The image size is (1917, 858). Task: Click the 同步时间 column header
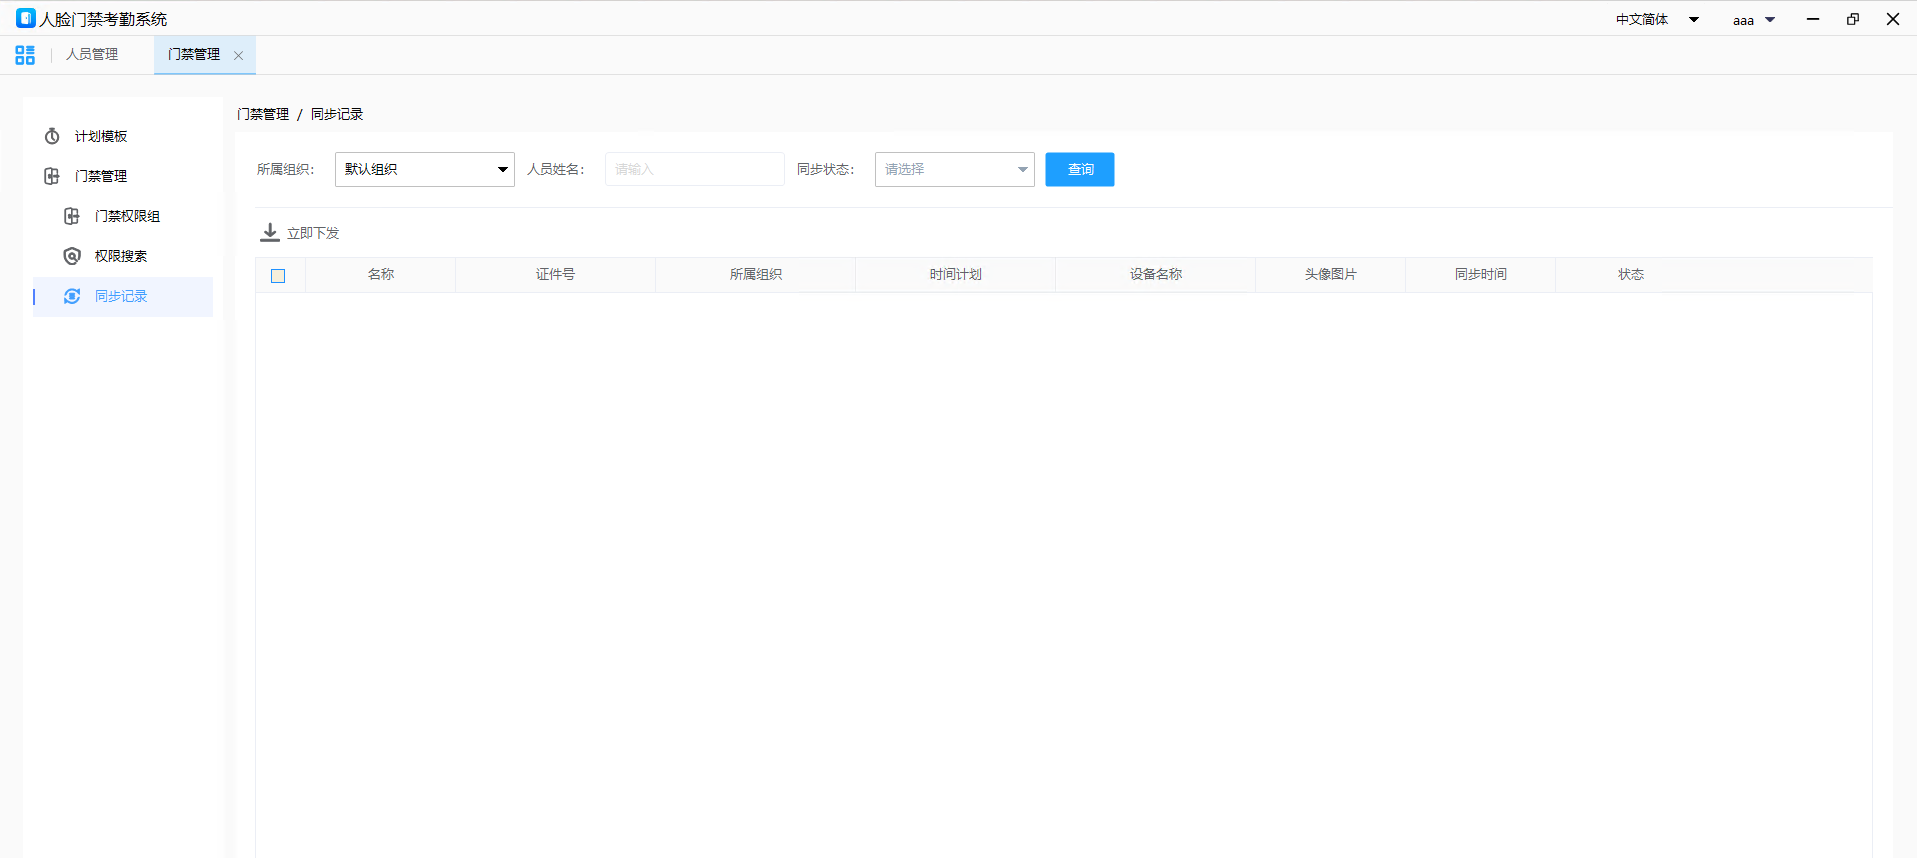pos(1480,275)
